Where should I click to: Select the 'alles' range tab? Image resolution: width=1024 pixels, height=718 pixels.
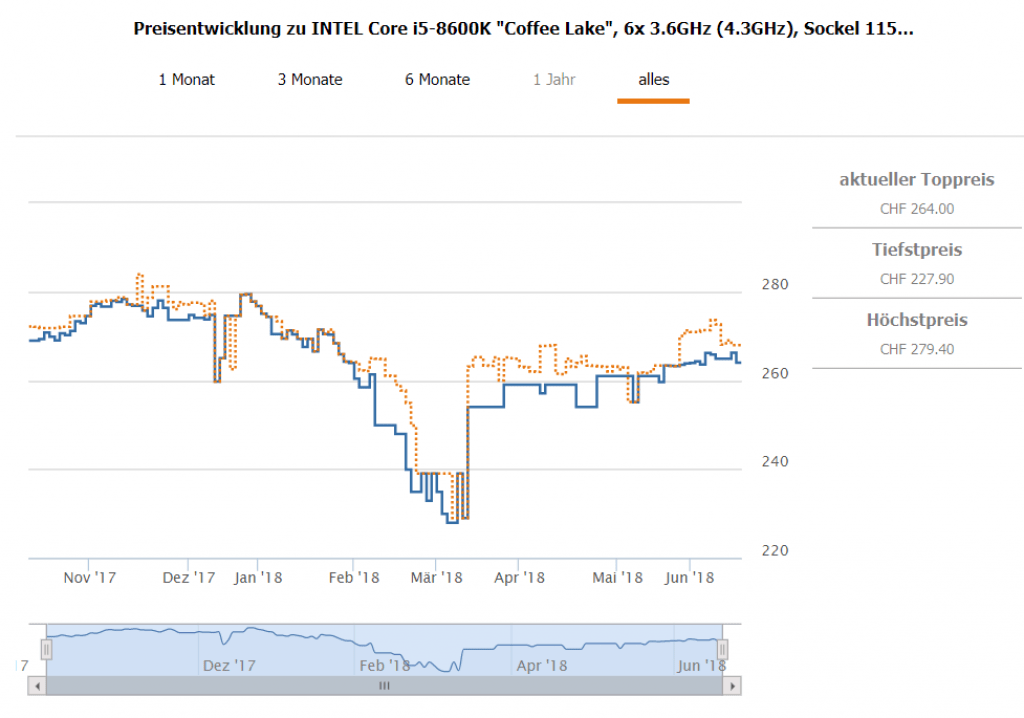click(654, 80)
